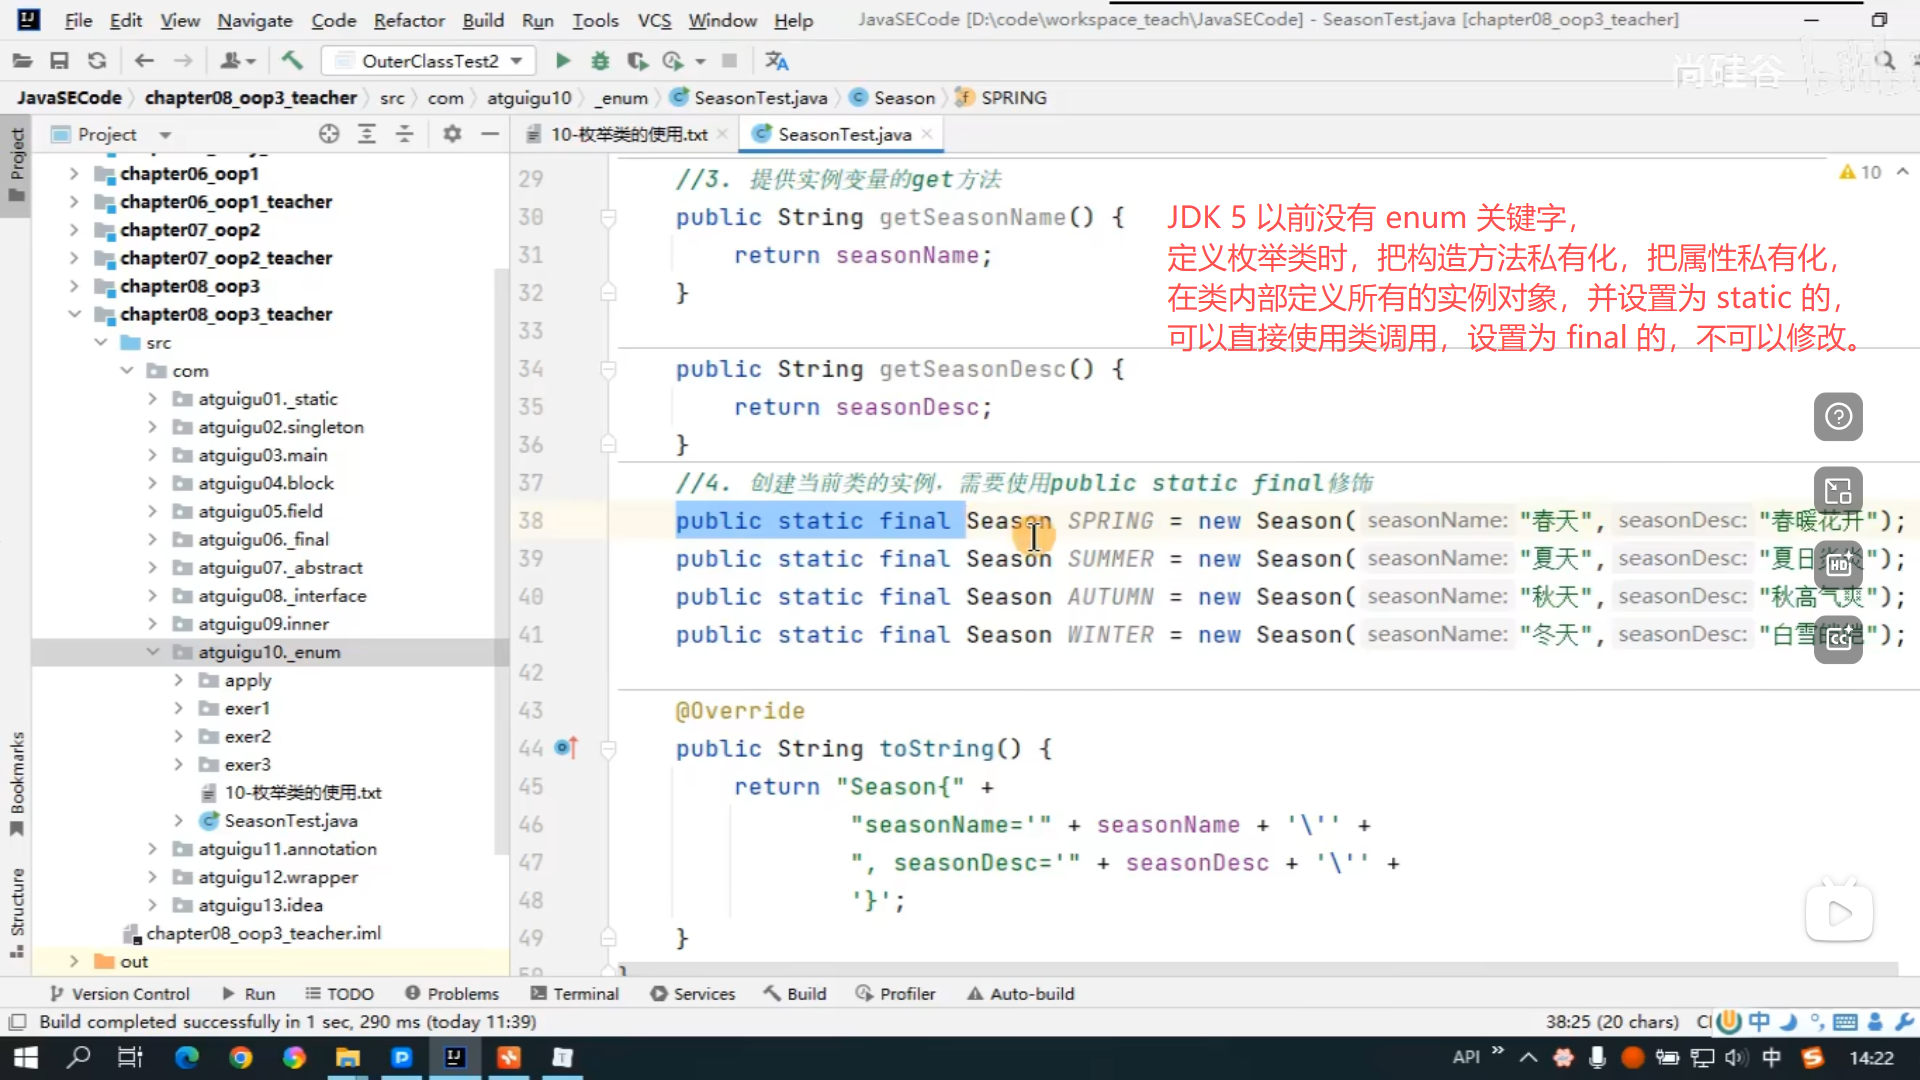Toggle Bookmarks side panel
1920x1080 pixels.
17,782
